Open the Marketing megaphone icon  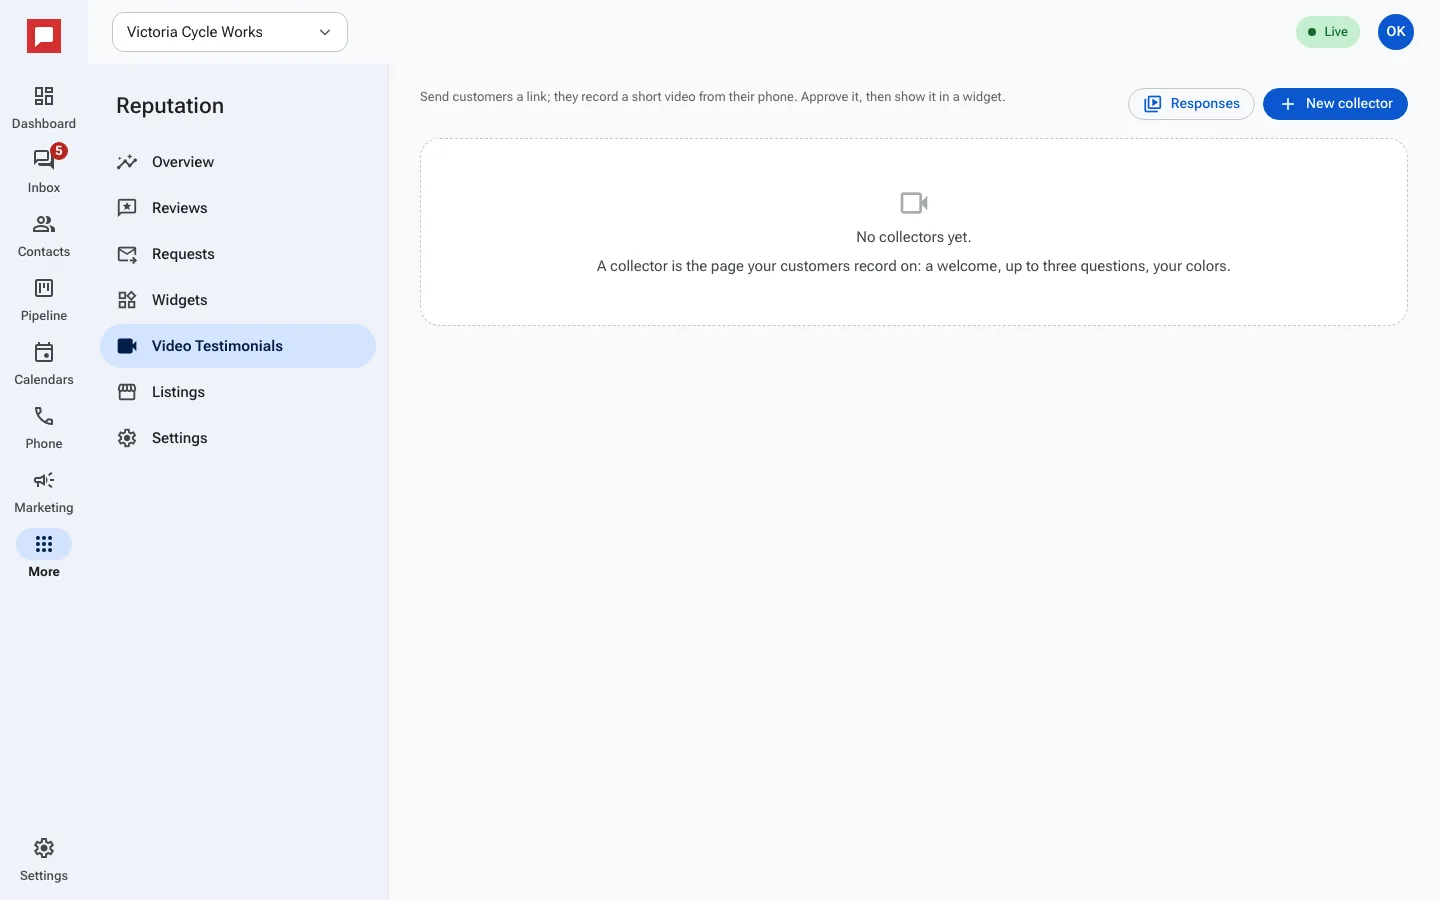point(44,480)
